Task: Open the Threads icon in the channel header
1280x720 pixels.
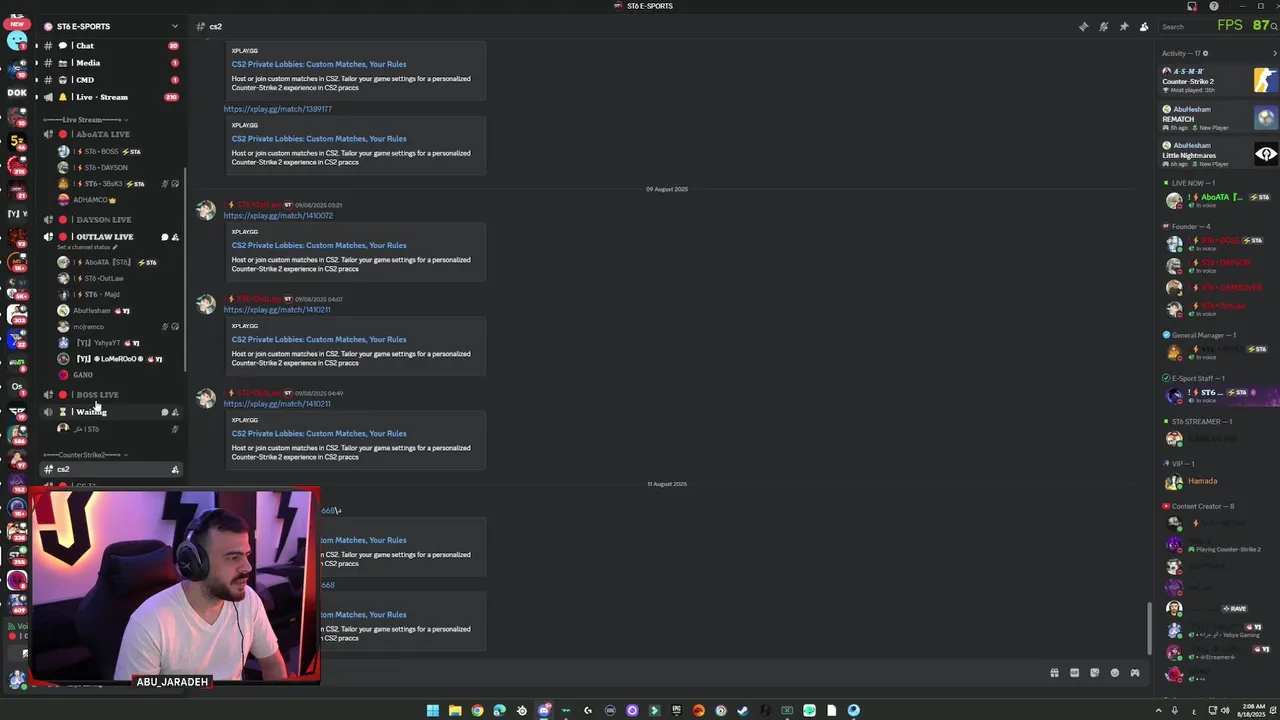Action: [1083, 27]
